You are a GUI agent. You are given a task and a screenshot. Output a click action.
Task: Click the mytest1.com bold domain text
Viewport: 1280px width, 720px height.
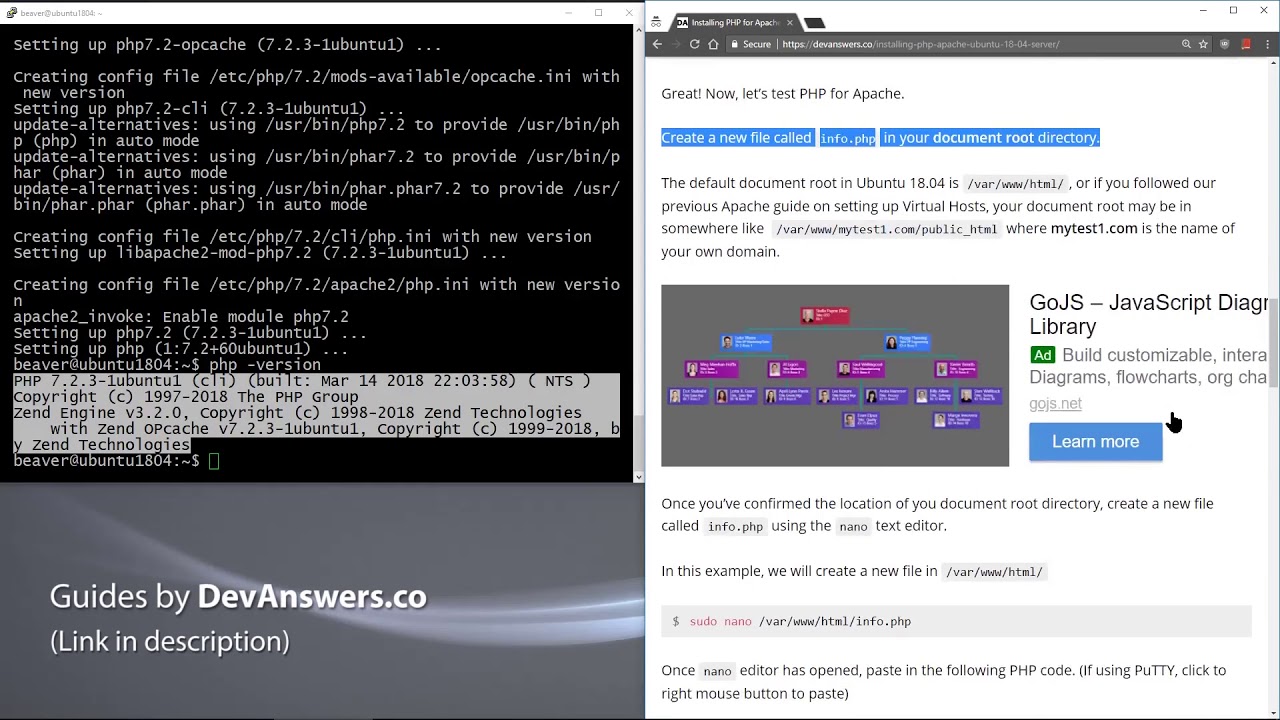[x=1094, y=228]
